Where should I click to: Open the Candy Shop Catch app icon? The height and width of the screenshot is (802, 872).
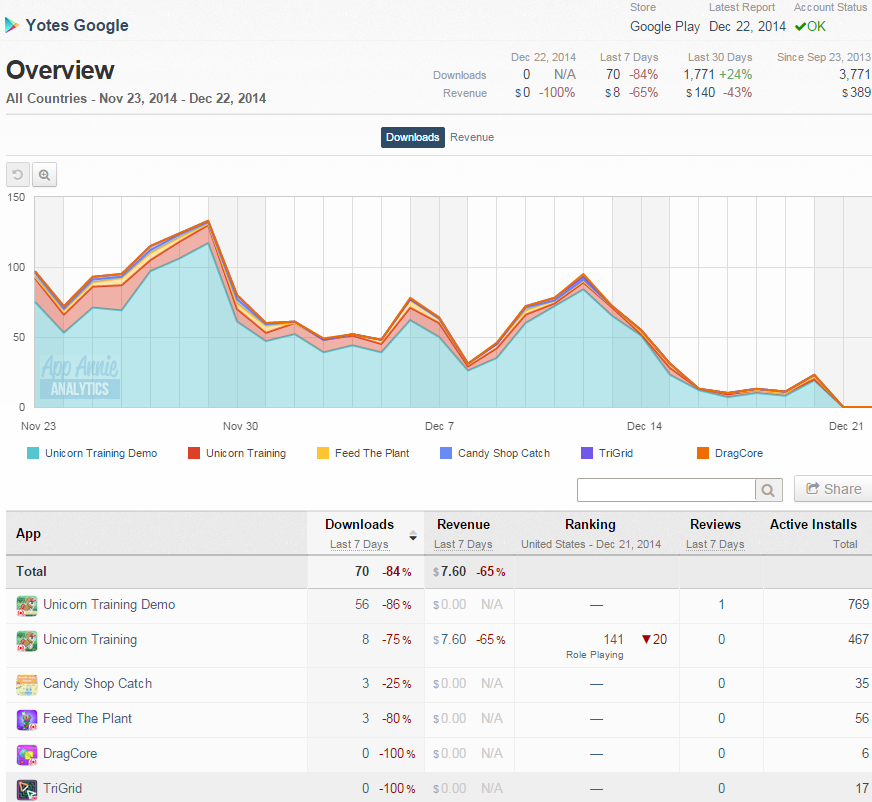tap(27, 685)
